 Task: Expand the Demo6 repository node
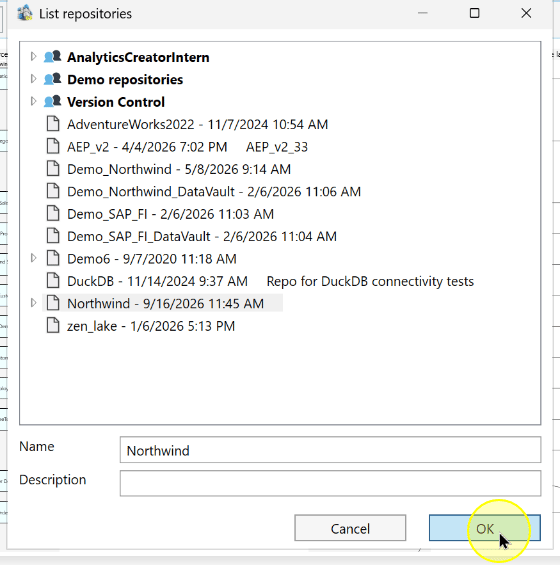pos(33,258)
